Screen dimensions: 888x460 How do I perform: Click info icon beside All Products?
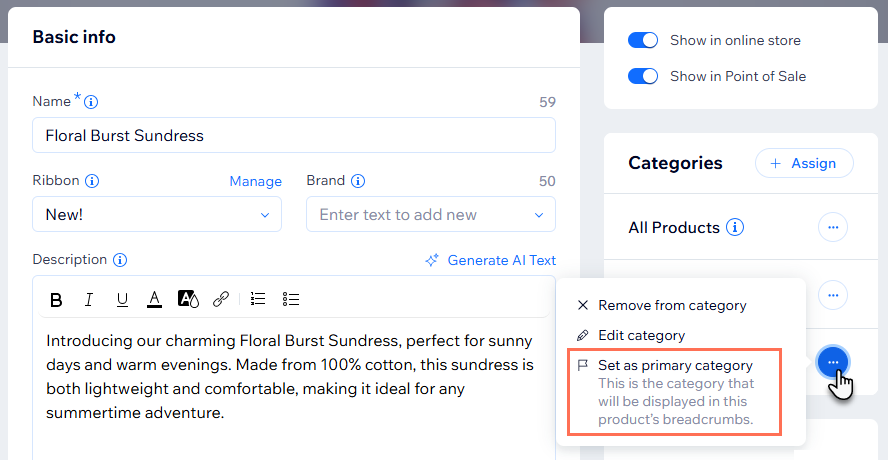(735, 227)
